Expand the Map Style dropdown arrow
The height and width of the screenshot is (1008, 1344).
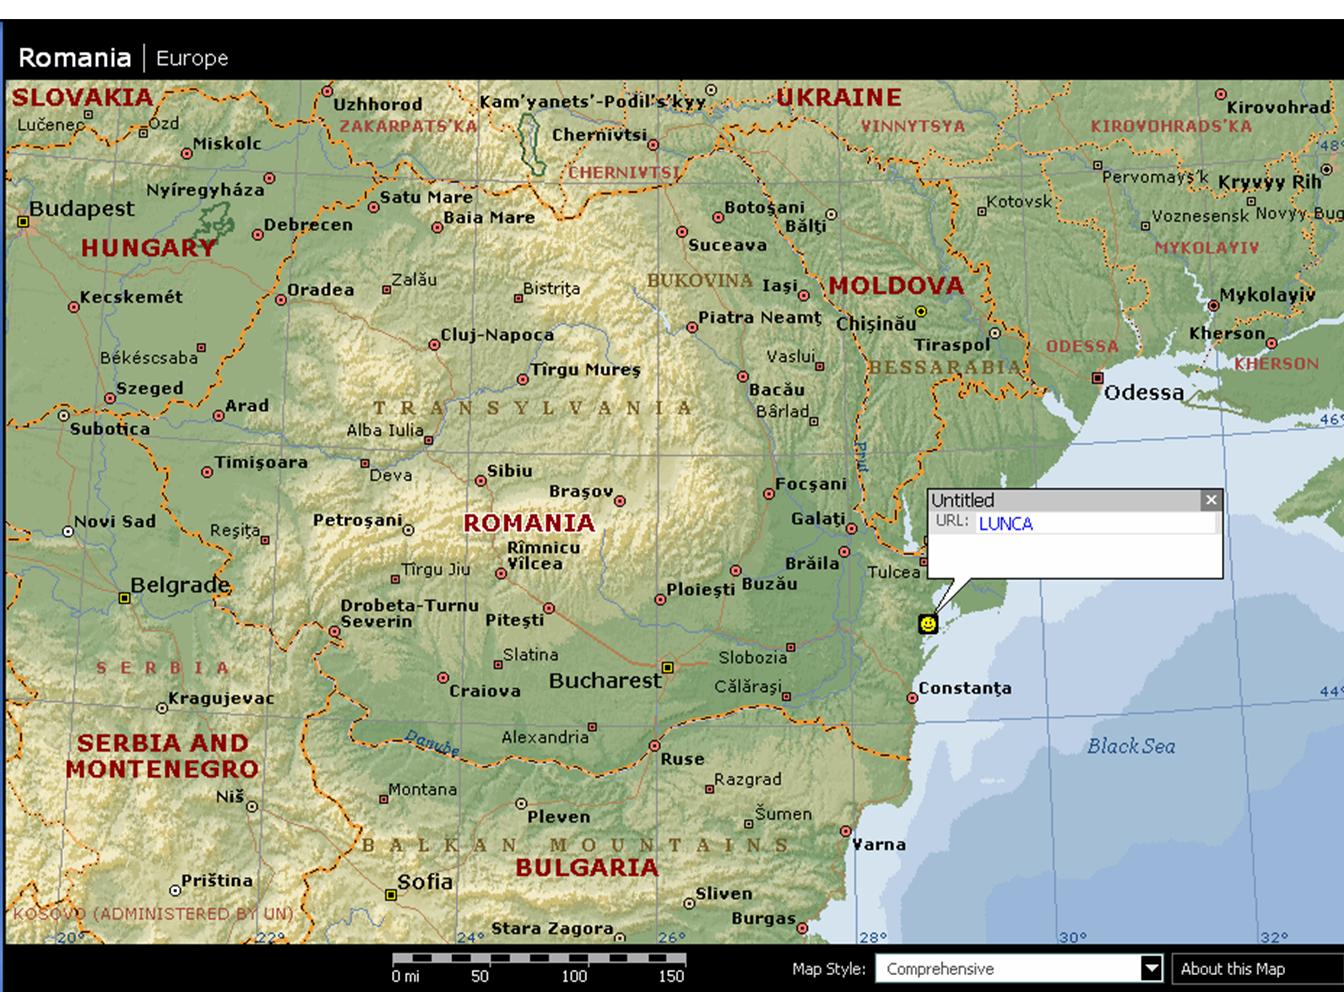pyautogui.click(x=1152, y=968)
